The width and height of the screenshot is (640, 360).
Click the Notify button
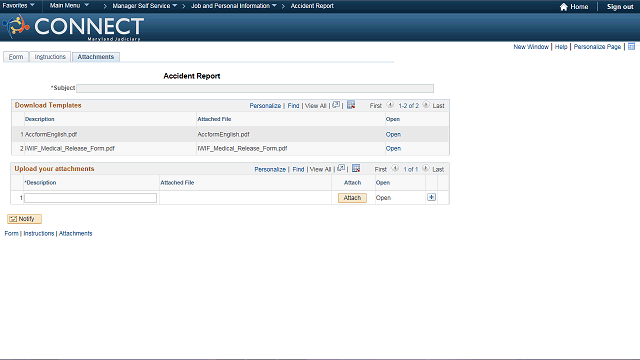24,219
